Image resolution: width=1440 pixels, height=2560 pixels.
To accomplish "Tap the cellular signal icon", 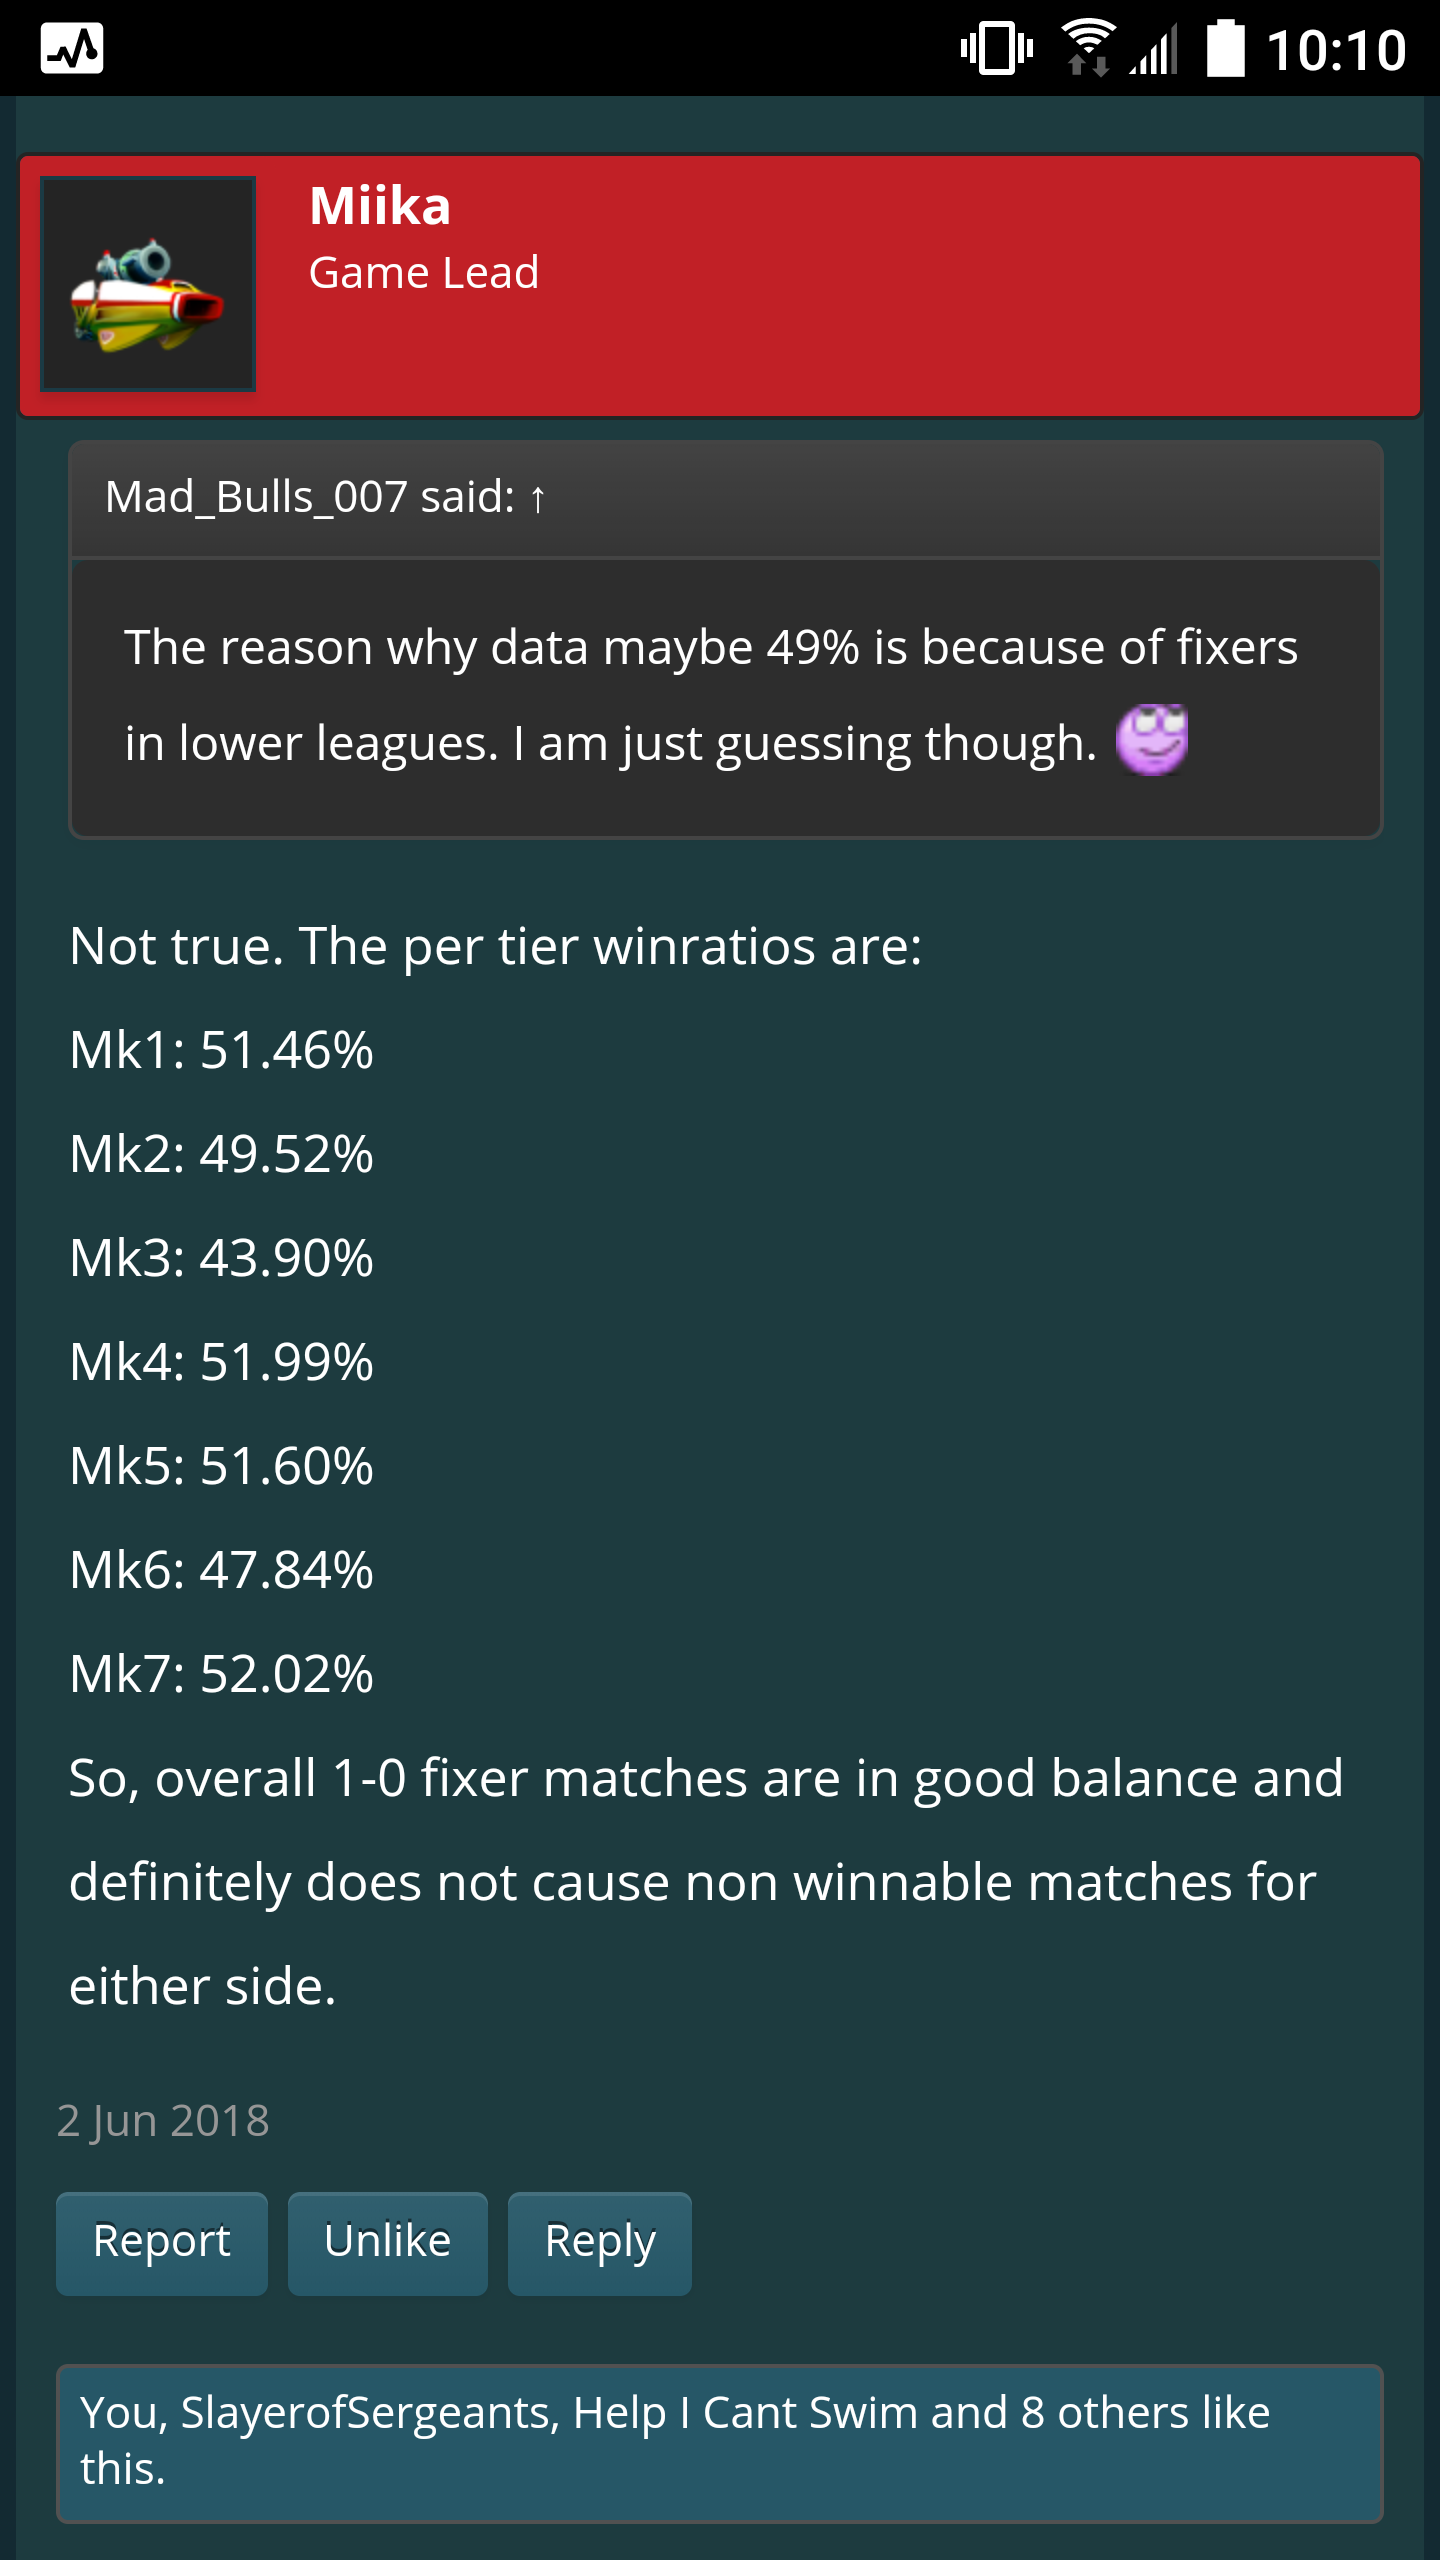I will click(x=1154, y=48).
